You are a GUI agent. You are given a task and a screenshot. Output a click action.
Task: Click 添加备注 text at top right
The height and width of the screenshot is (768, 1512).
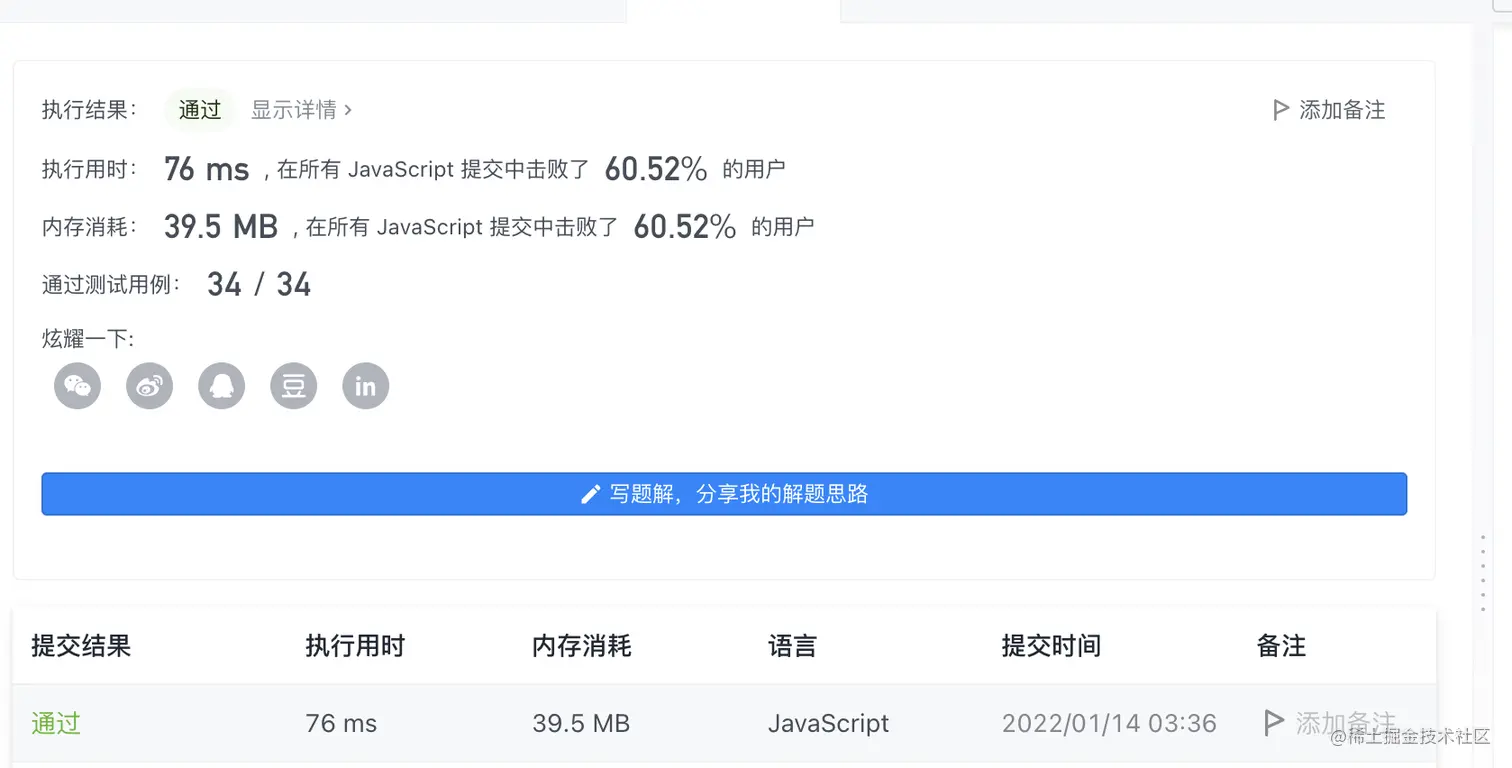point(1342,110)
